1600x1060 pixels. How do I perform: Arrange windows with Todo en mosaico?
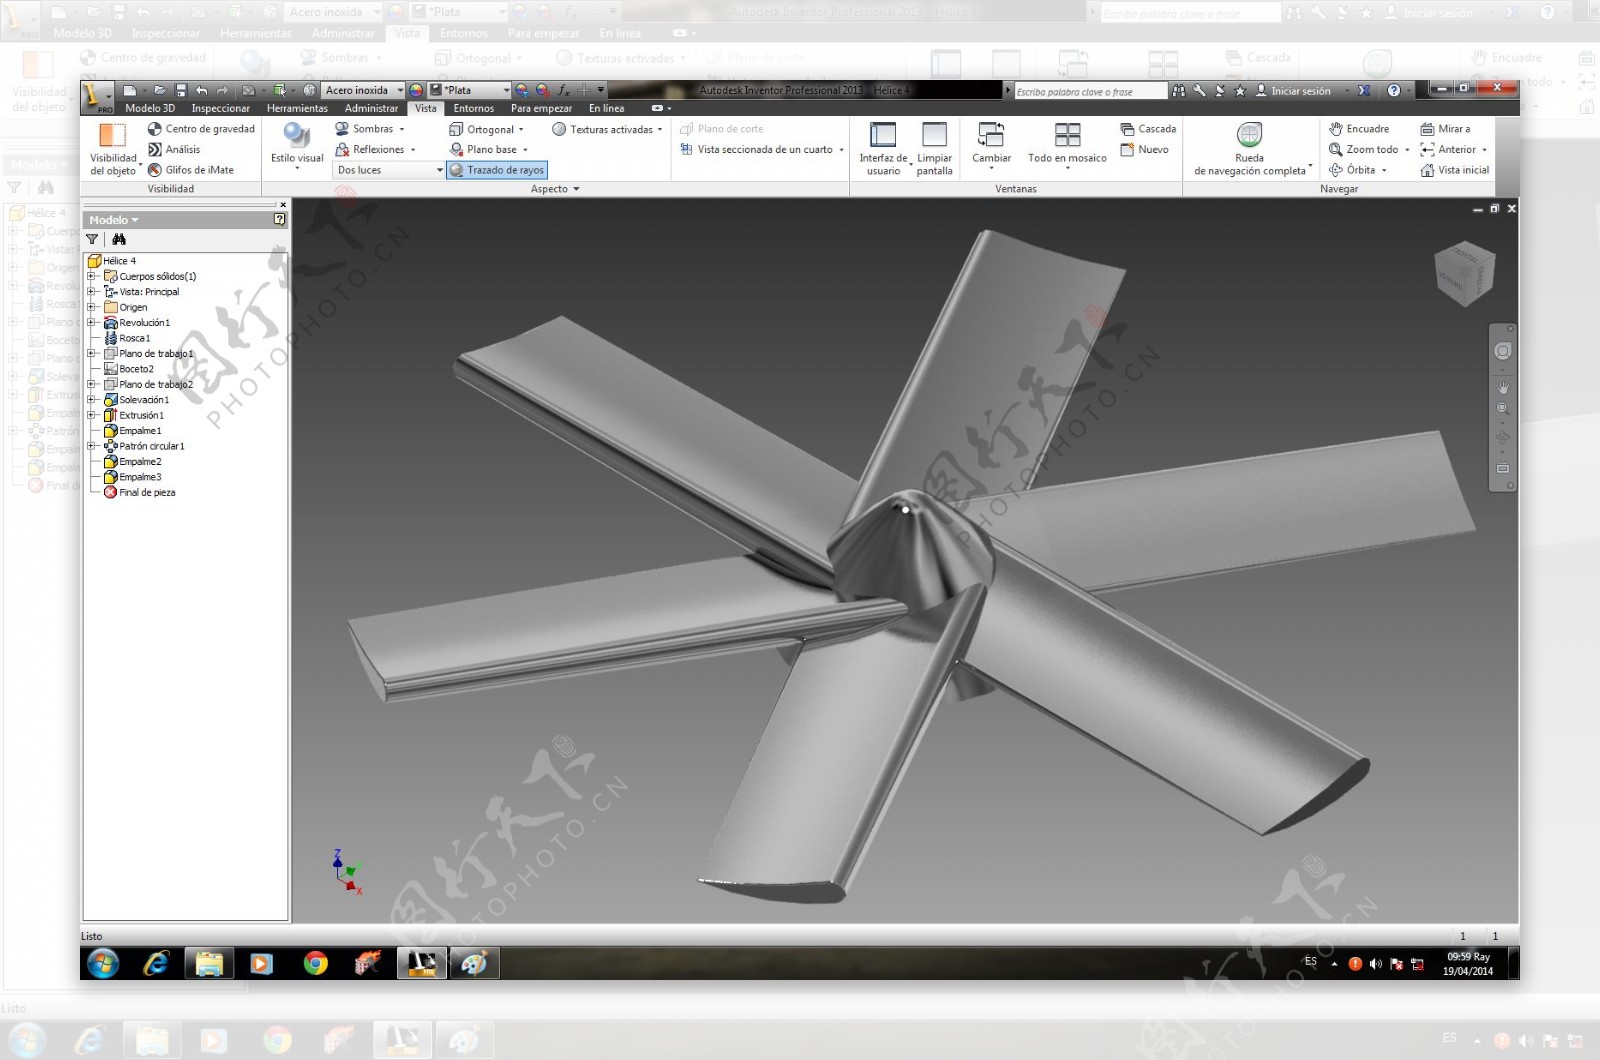click(1067, 145)
